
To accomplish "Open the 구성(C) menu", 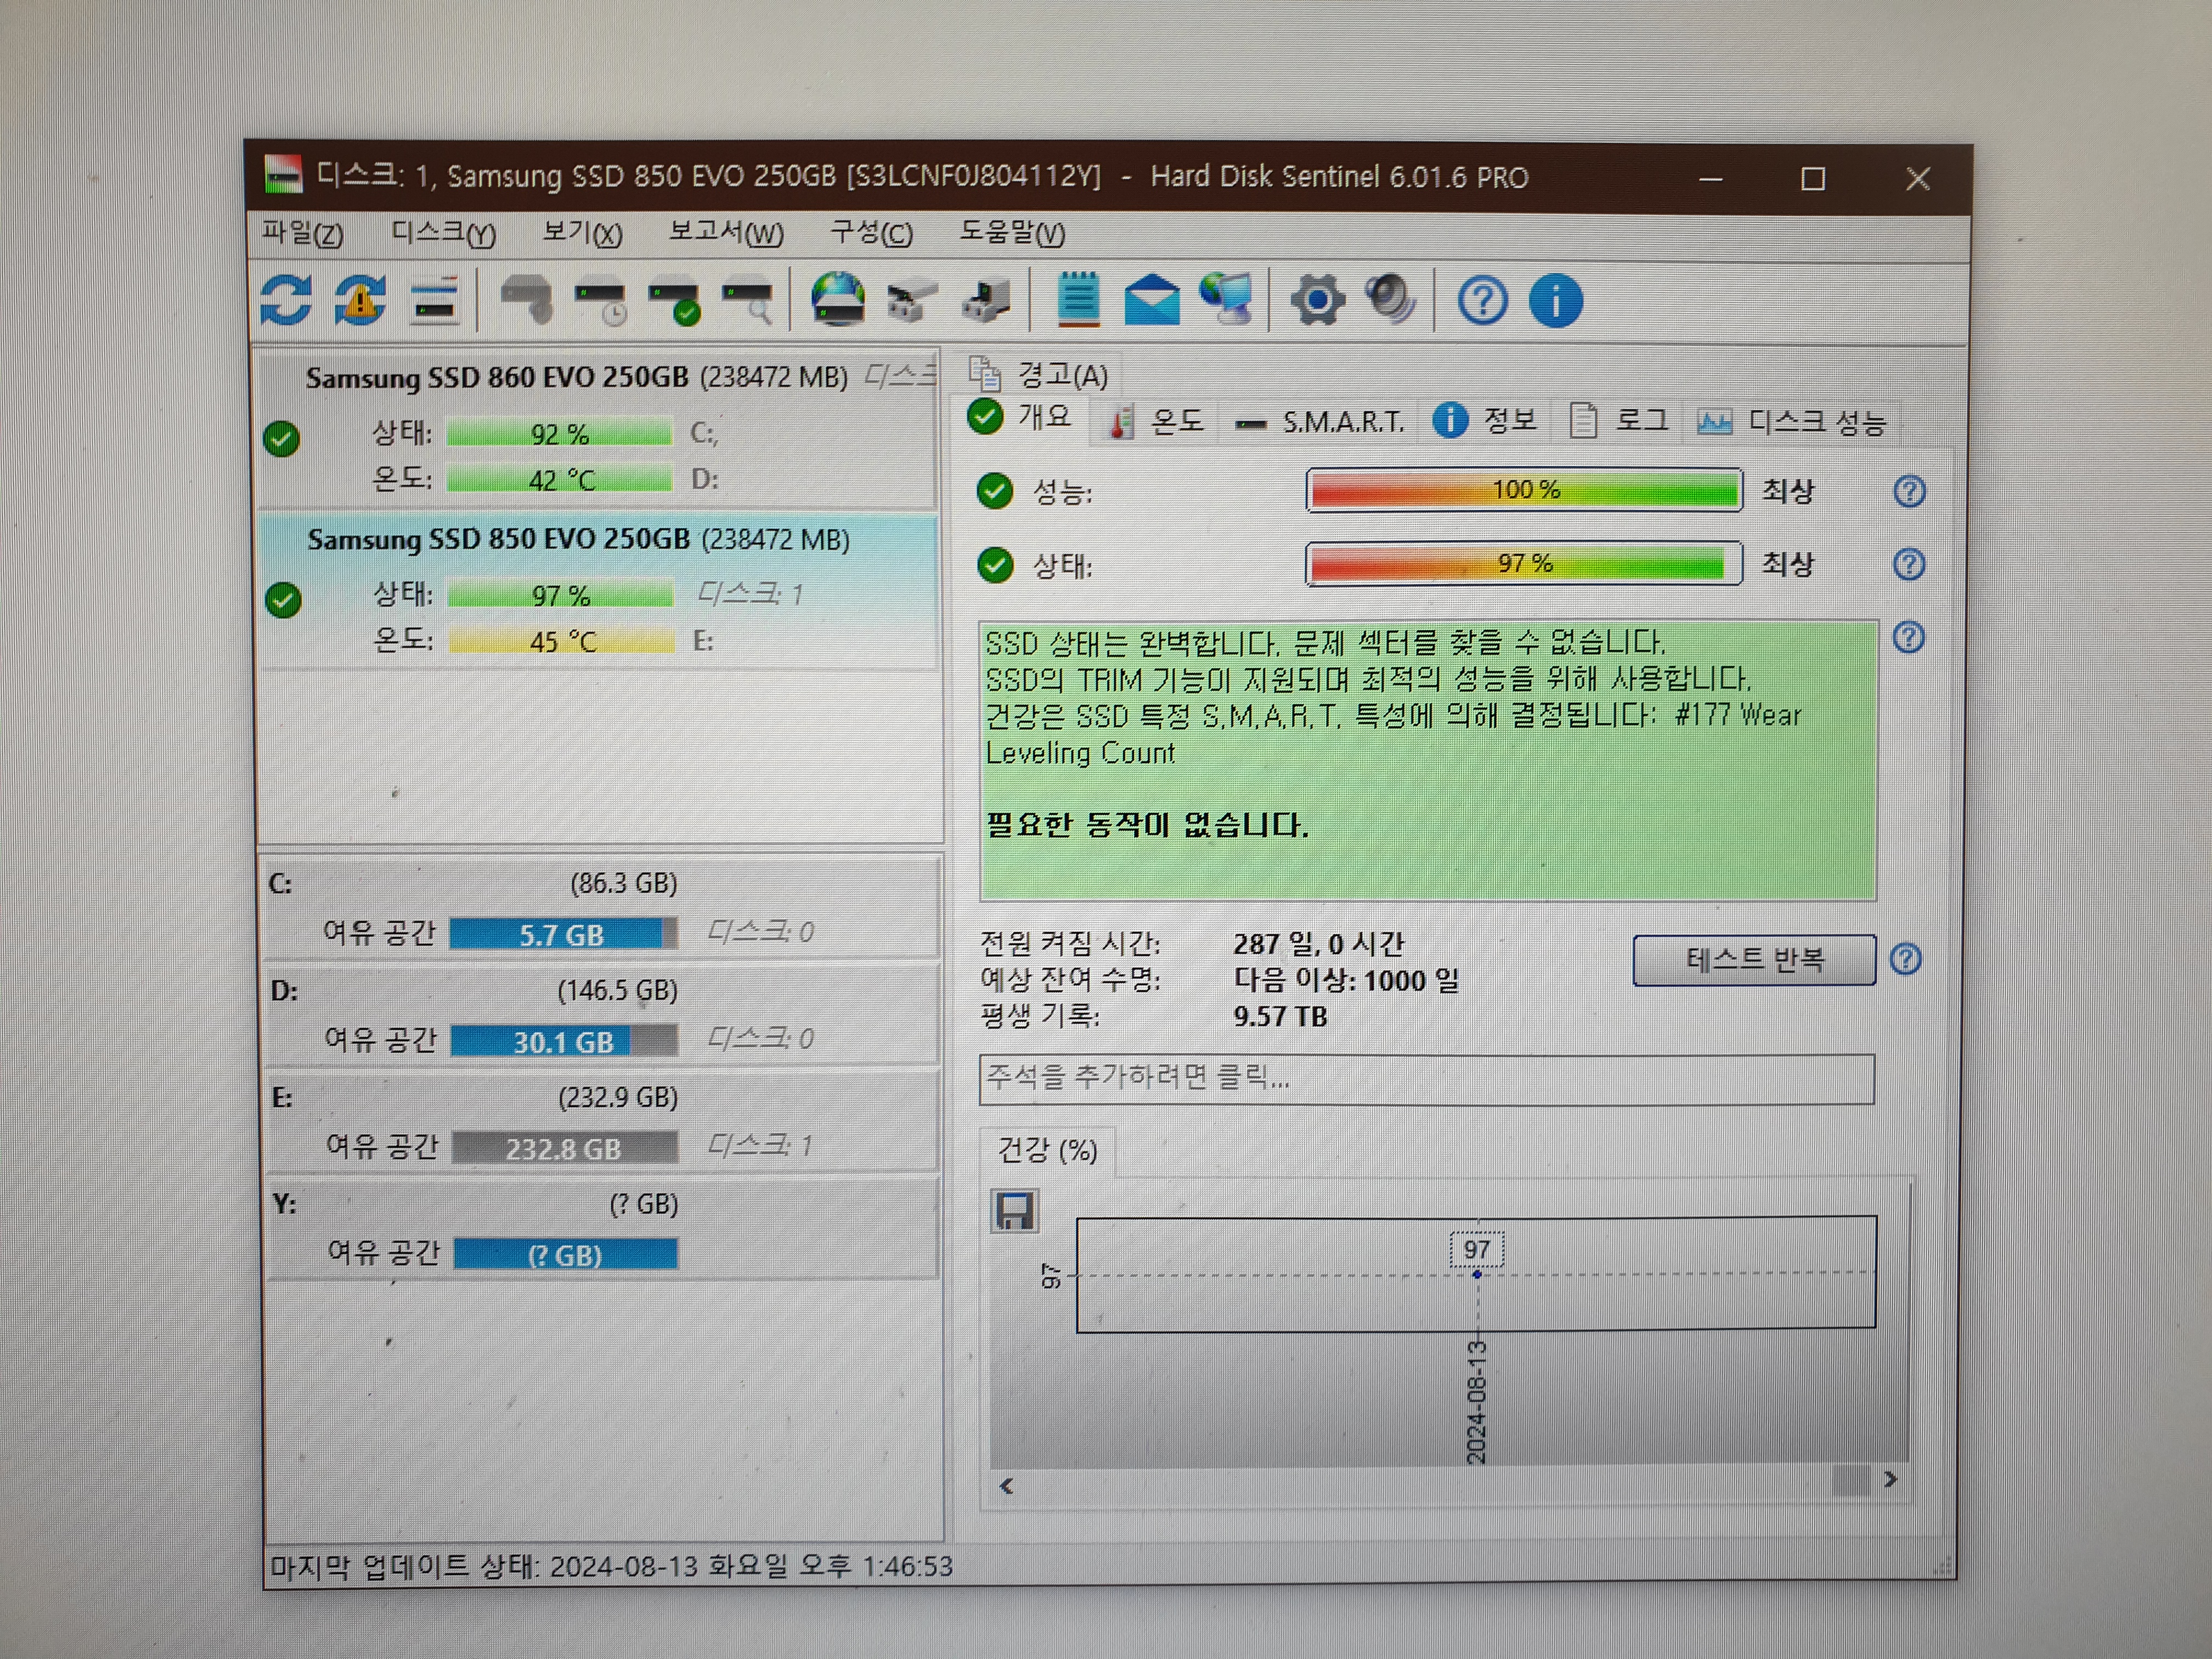I will 871,234.
